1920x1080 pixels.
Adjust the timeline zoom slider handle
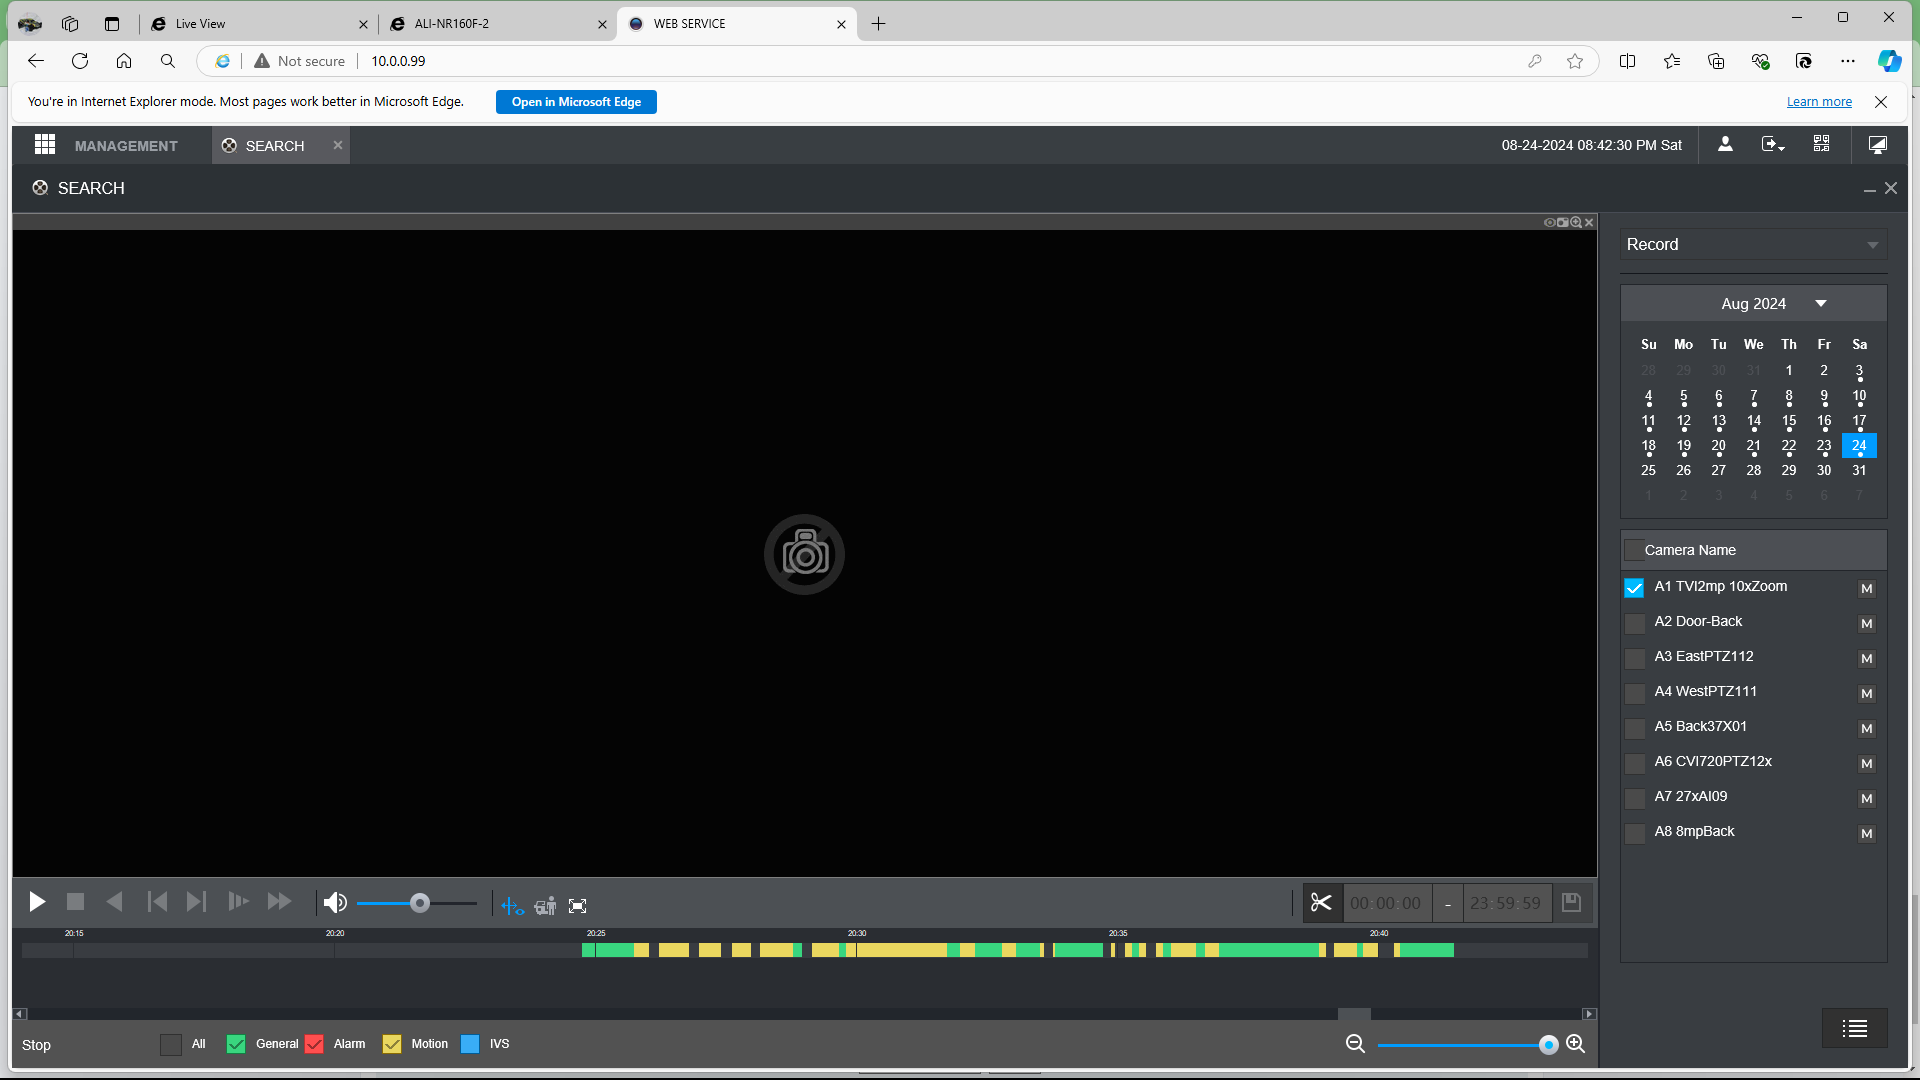point(1548,1045)
